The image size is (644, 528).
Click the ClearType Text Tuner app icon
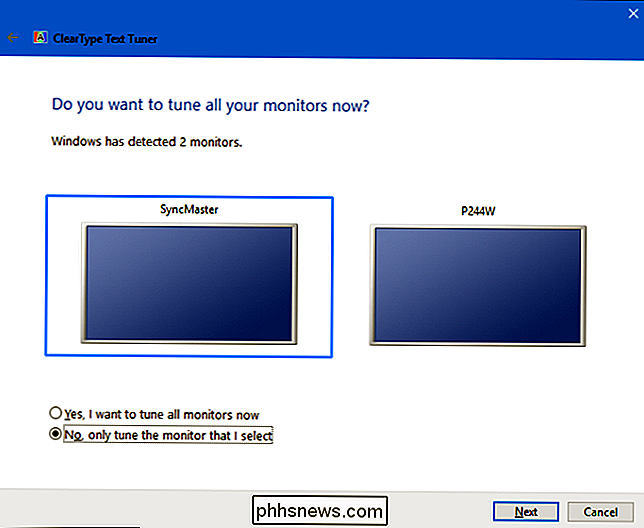pyautogui.click(x=40, y=37)
